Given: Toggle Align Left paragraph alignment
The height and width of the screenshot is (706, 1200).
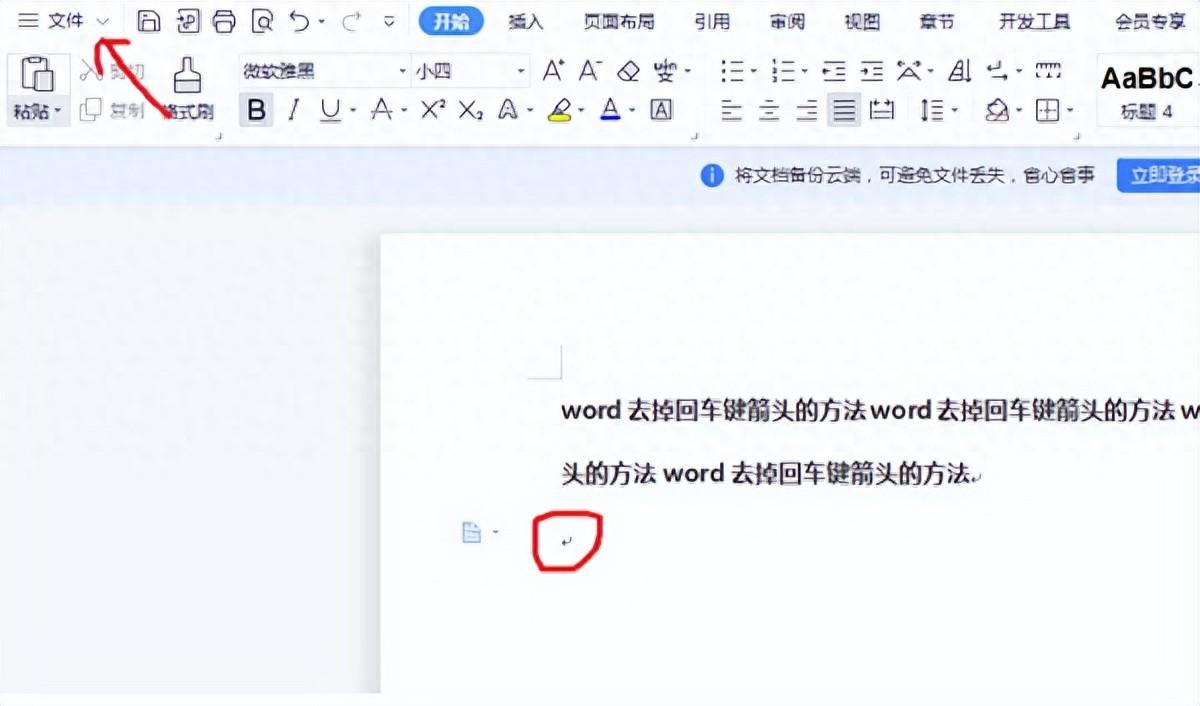Looking at the screenshot, I should [732, 110].
